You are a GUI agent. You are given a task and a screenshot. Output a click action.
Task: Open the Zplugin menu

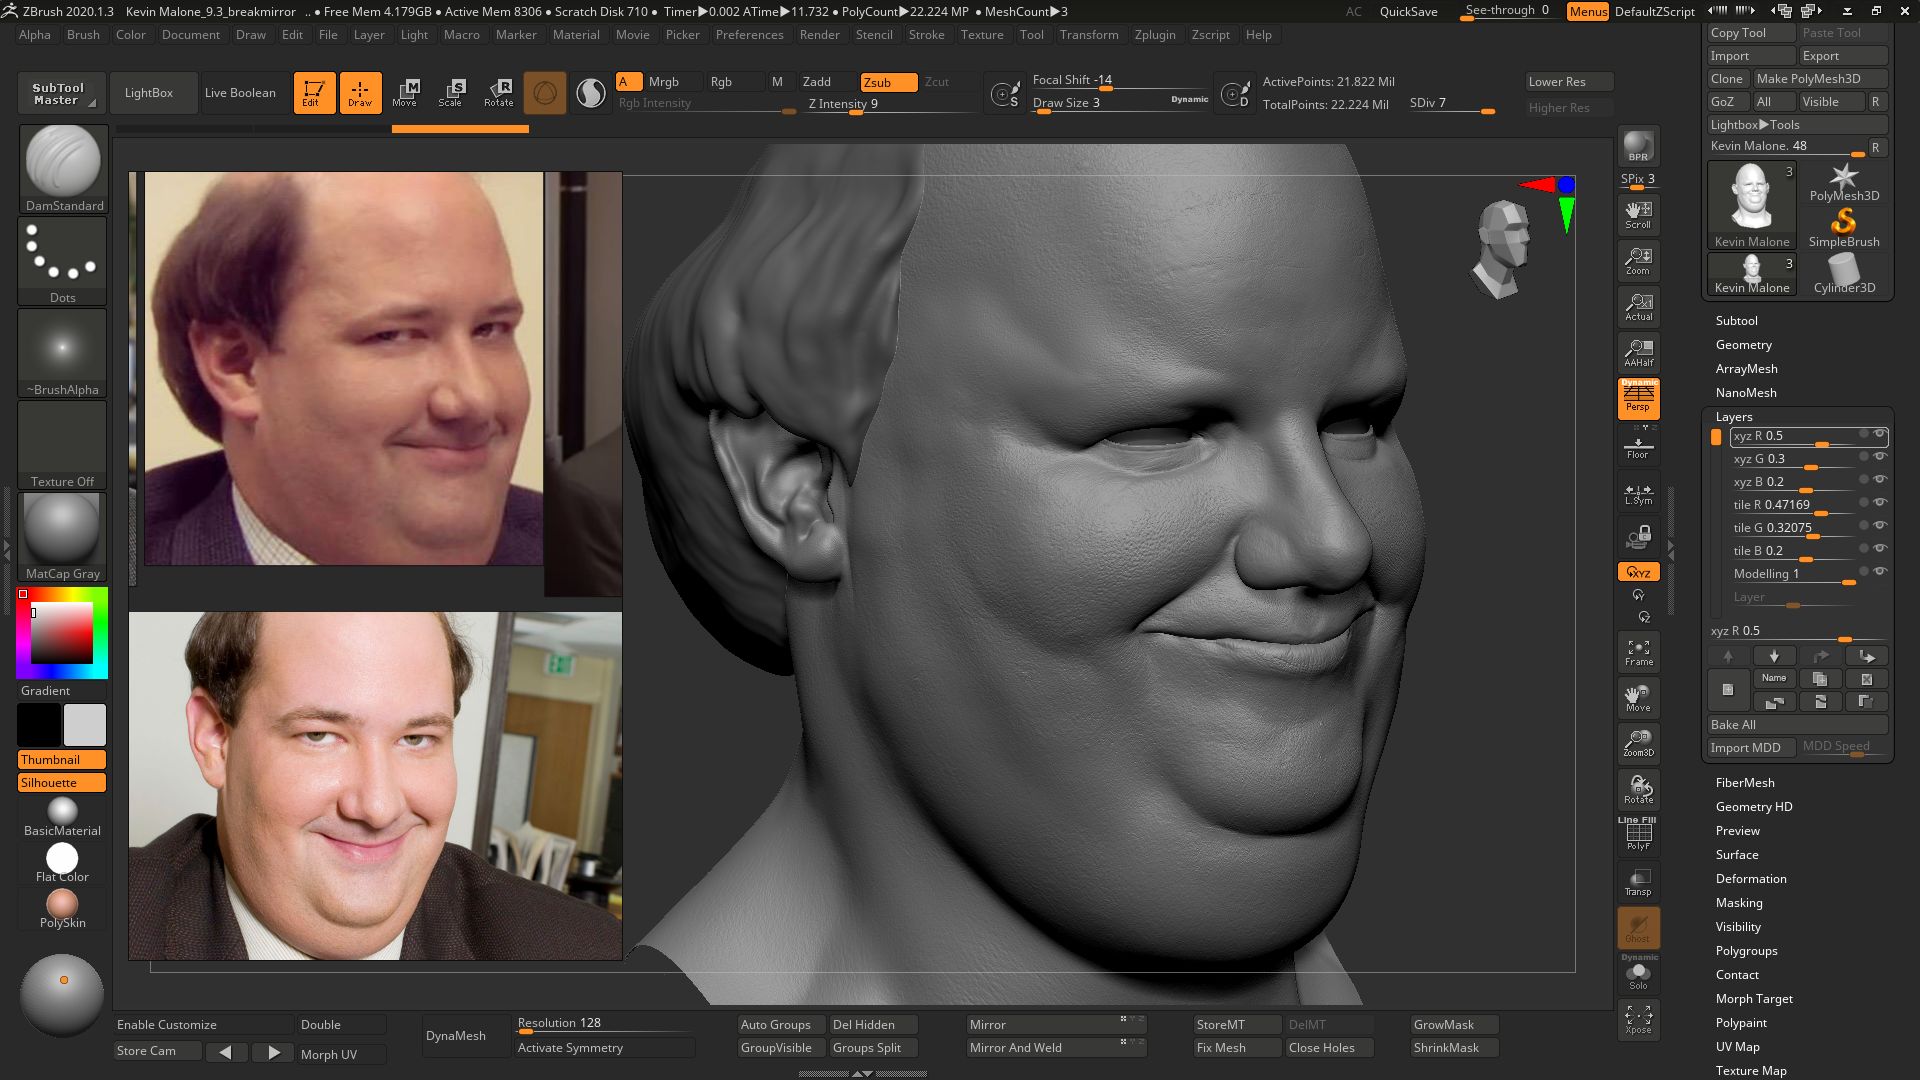[1155, 34]
